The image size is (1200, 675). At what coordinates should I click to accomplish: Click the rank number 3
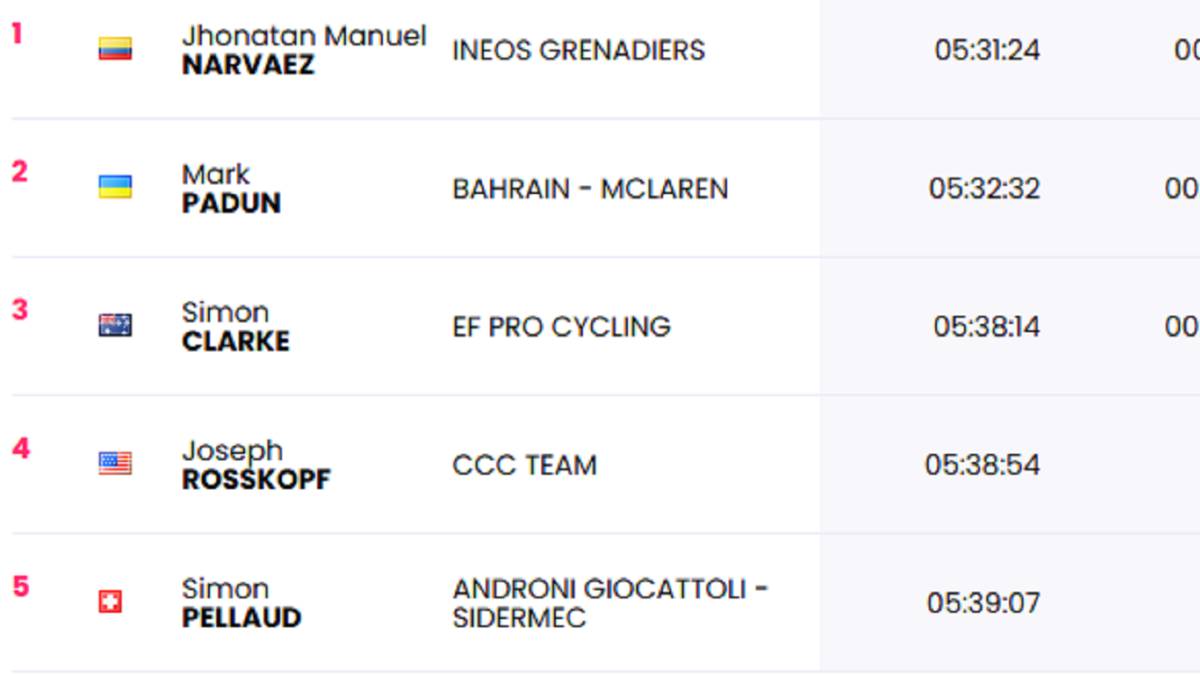pyautogui.click(x=20, y=310)
